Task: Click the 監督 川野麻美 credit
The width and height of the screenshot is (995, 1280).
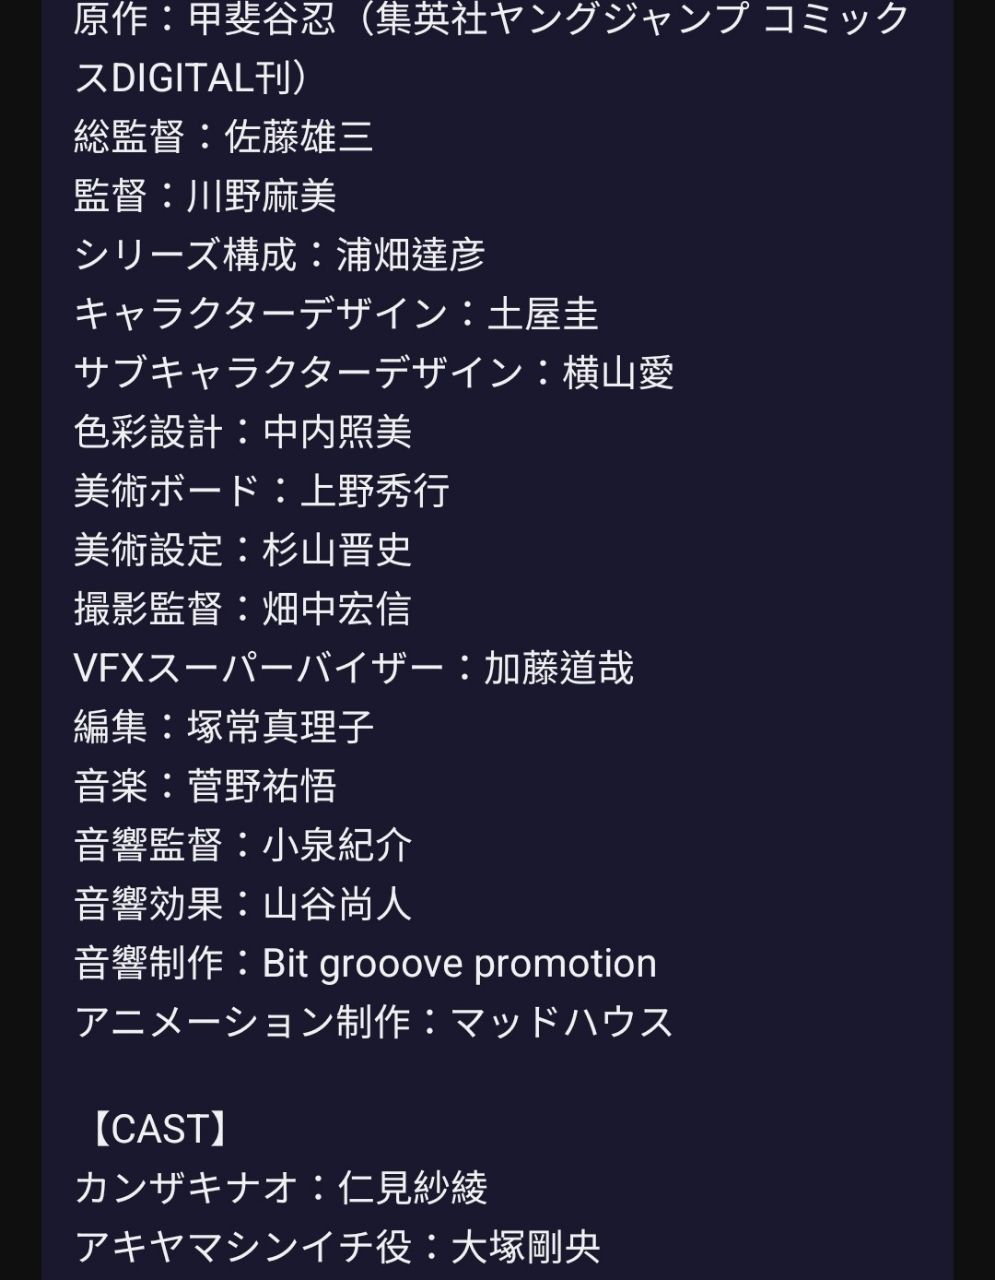Action: coord(205,196)
